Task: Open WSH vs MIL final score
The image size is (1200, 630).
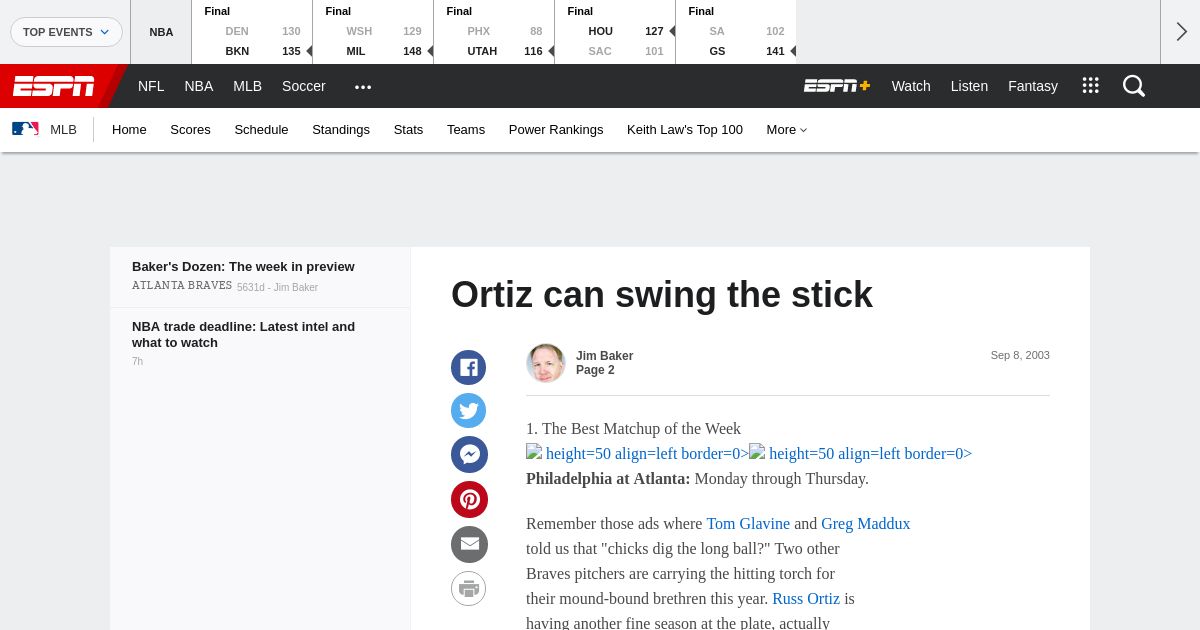Action: [x=373, y=32]
